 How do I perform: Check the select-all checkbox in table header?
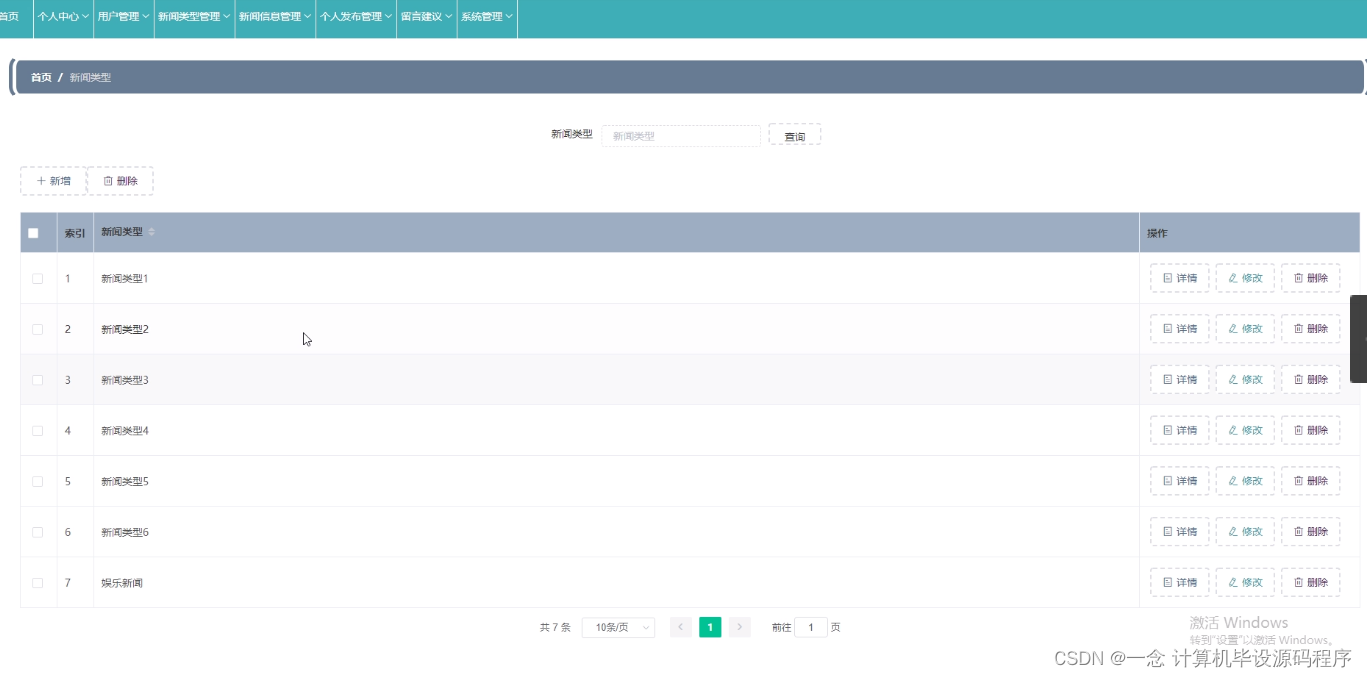[x=34, y=232]
